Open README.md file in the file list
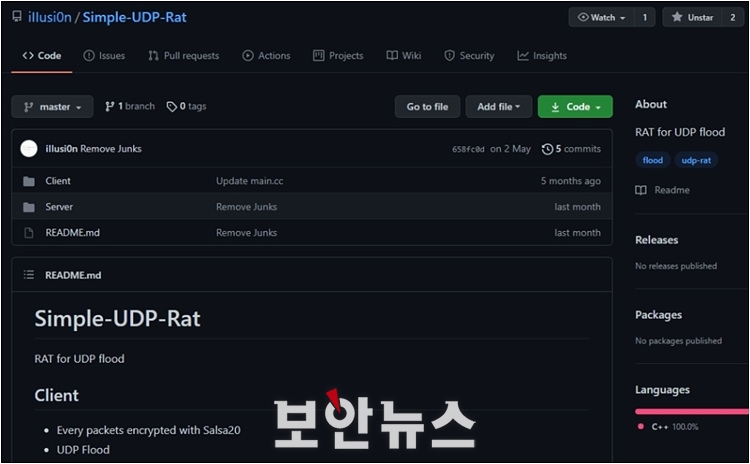The image size is (750, 464). (x=72, y=232)
